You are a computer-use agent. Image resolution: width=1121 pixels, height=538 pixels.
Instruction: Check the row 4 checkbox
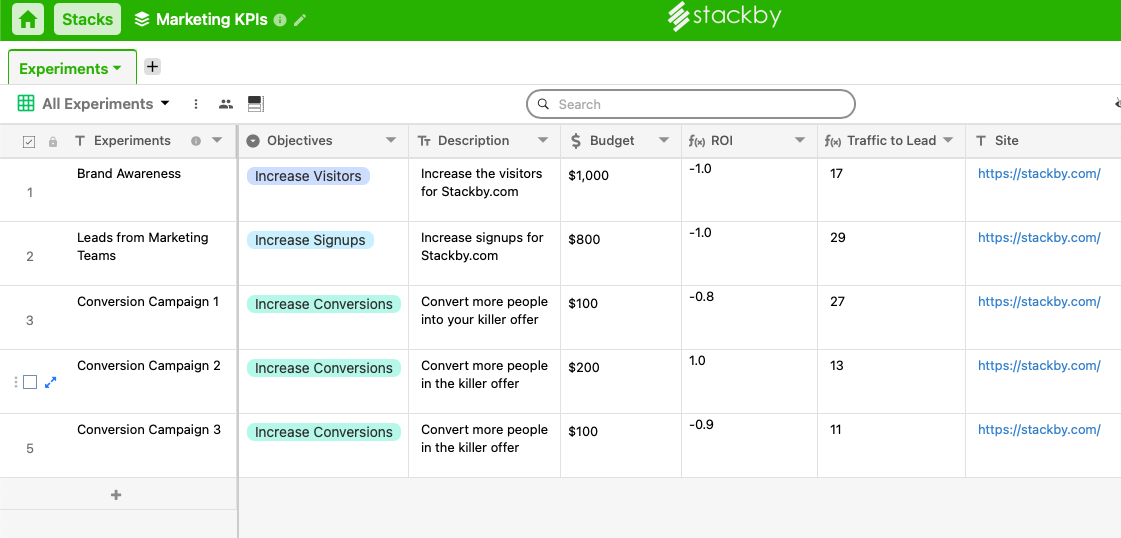tap(30, 382)
